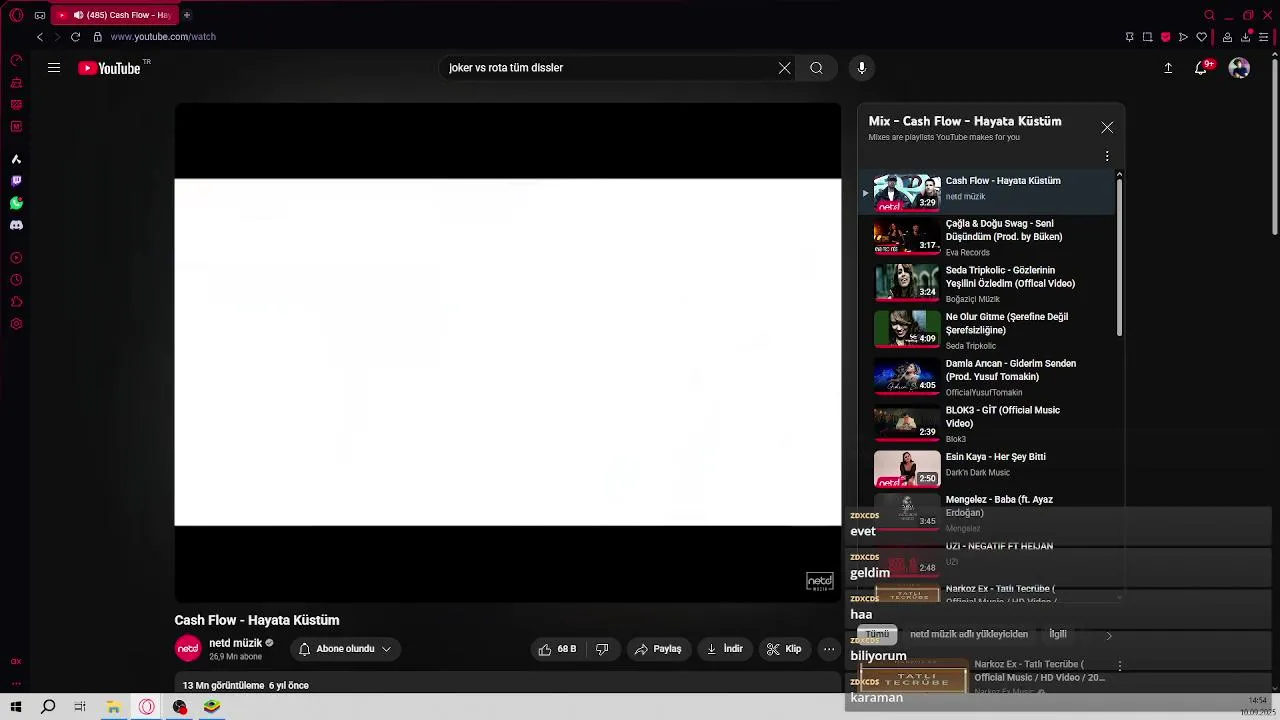Open the netd müzik channel name
This screenshot has height=720, width=1280.
235,643
